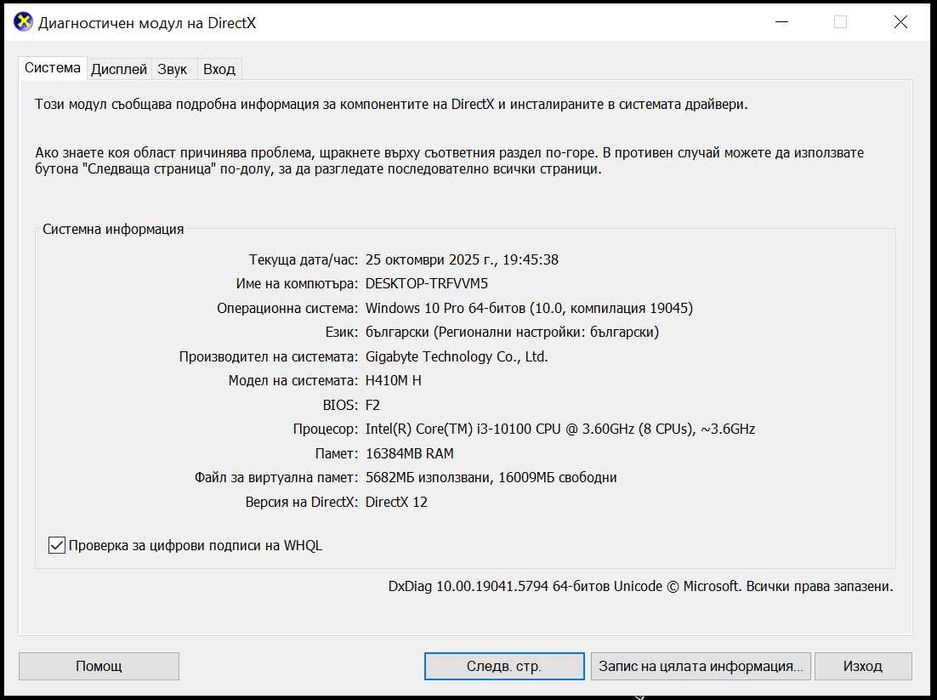Open the Звук tab
Screen dimensions: 937x700
pyautogui.click(x=172, y=69)
